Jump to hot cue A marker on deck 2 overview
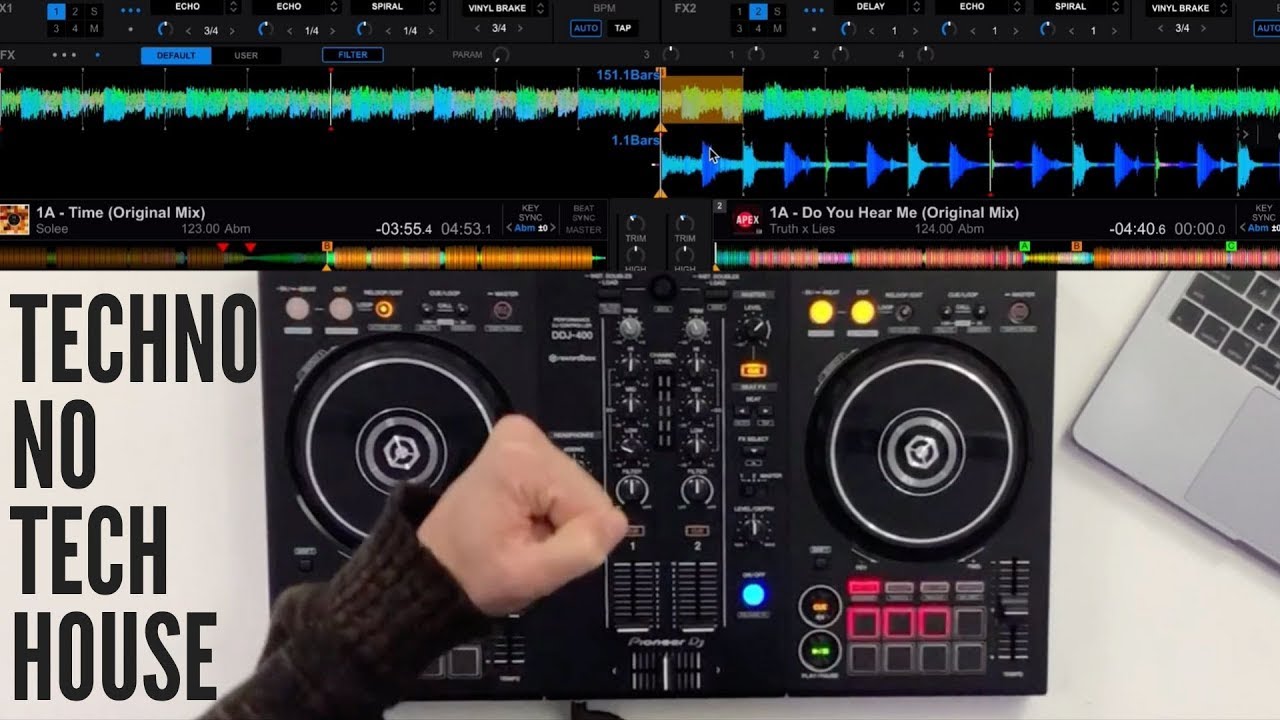 1024,245
